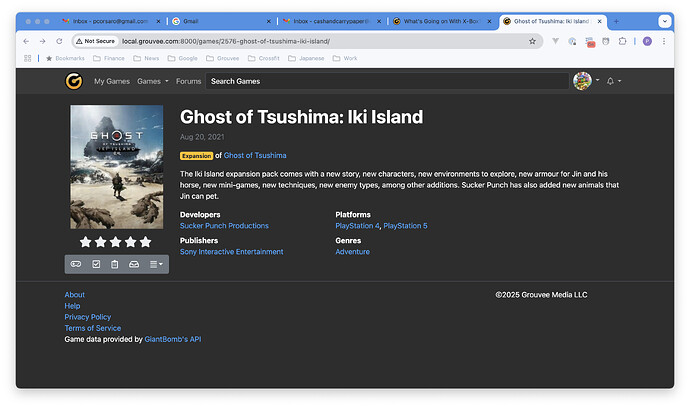Screen dimensions: 690x408
Task: Click the browser Forward arrow
Action: (x=42, y=41)
